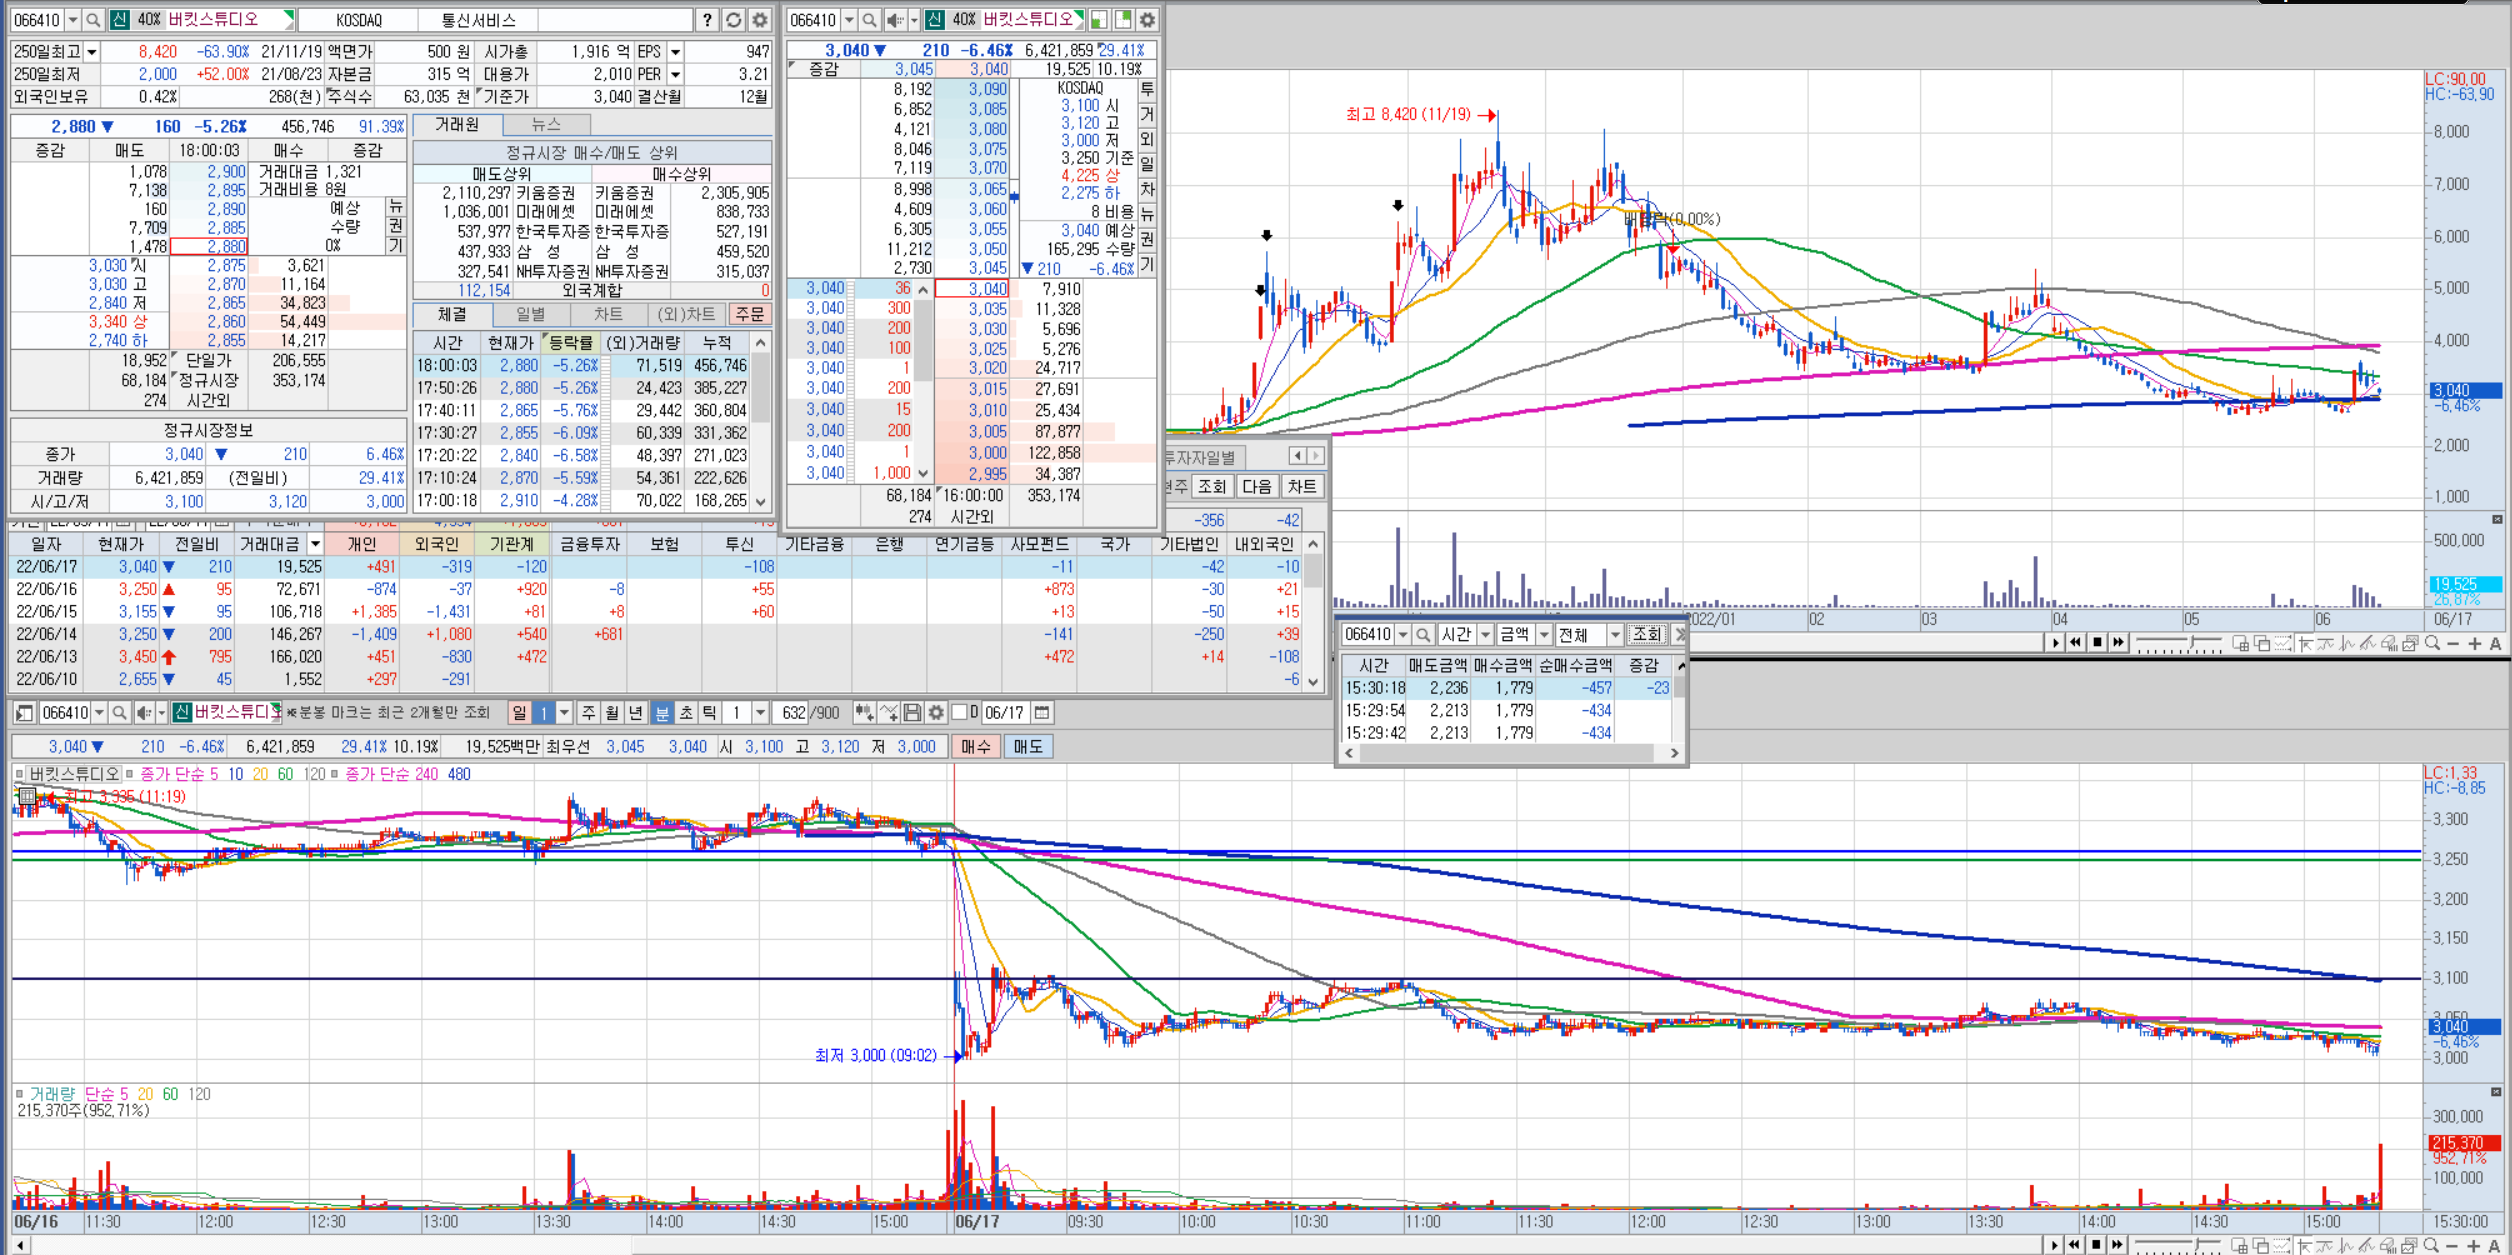Switch to the 체결 tab
2512x1255 pixels.
click(452, 314)
